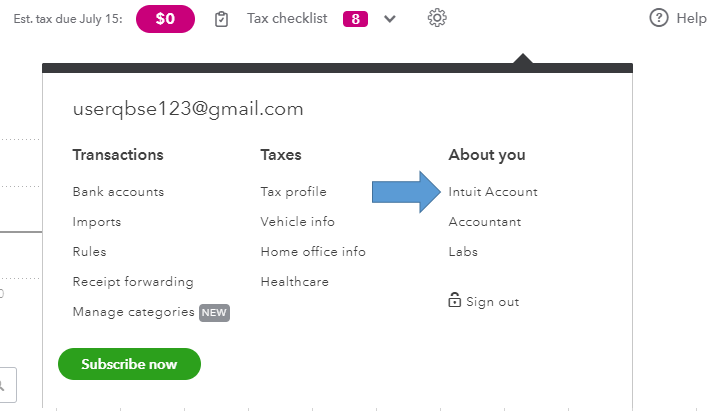Image resolution: width=716 pixels, height=411 pixels.
Task: Open Tax profile
Action: [293, 192]
